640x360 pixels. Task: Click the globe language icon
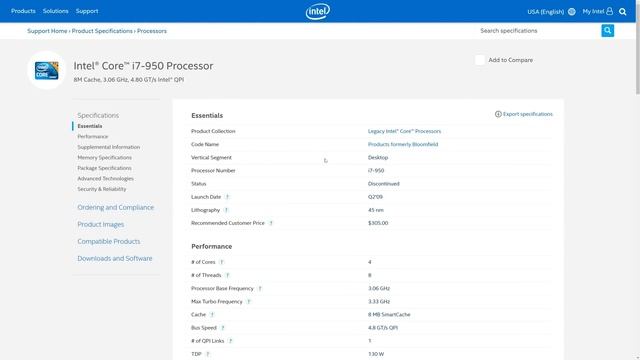click(571, 11)
